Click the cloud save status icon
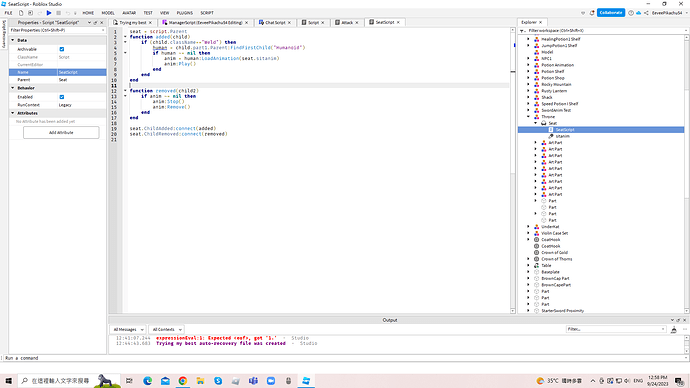 [x=639, y=13]
